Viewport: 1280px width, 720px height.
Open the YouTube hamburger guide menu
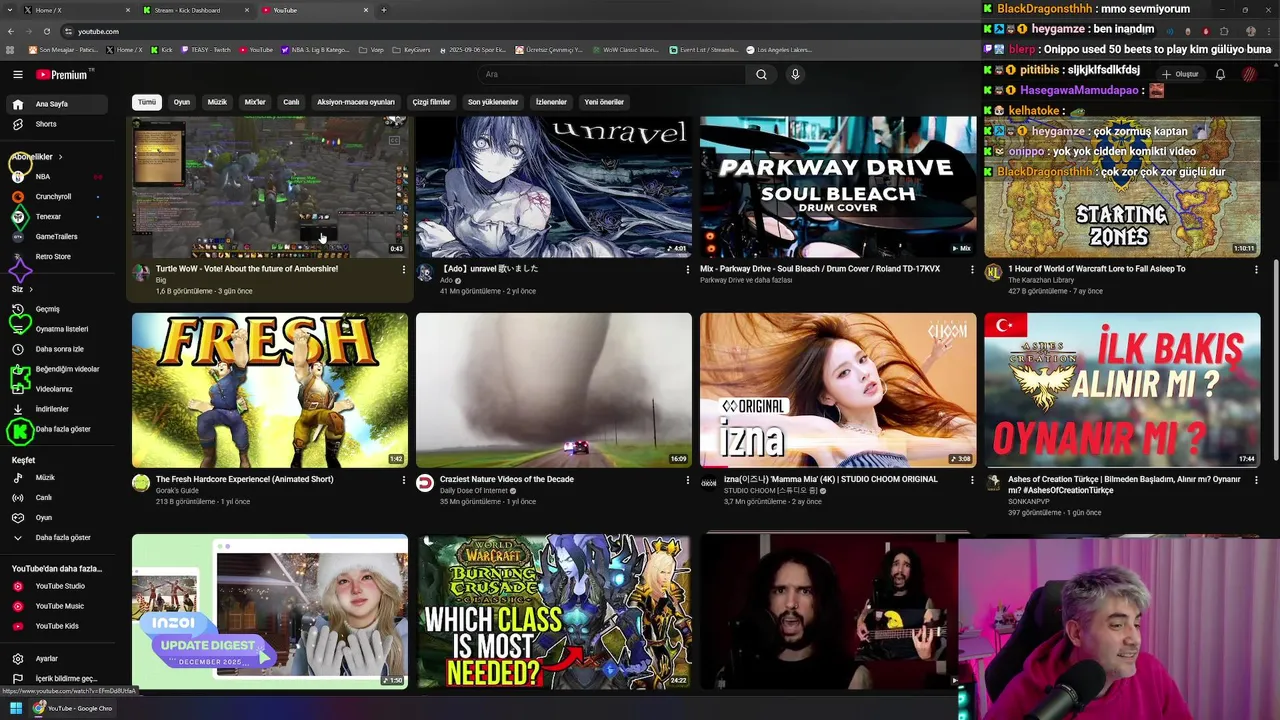[x=17, y=74]
